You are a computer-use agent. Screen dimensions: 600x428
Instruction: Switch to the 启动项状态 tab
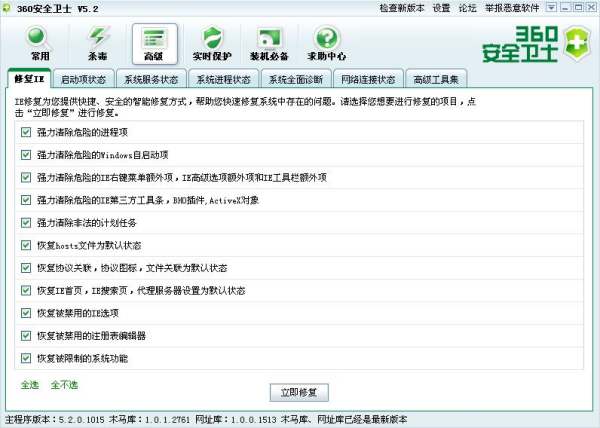[83, 79]
